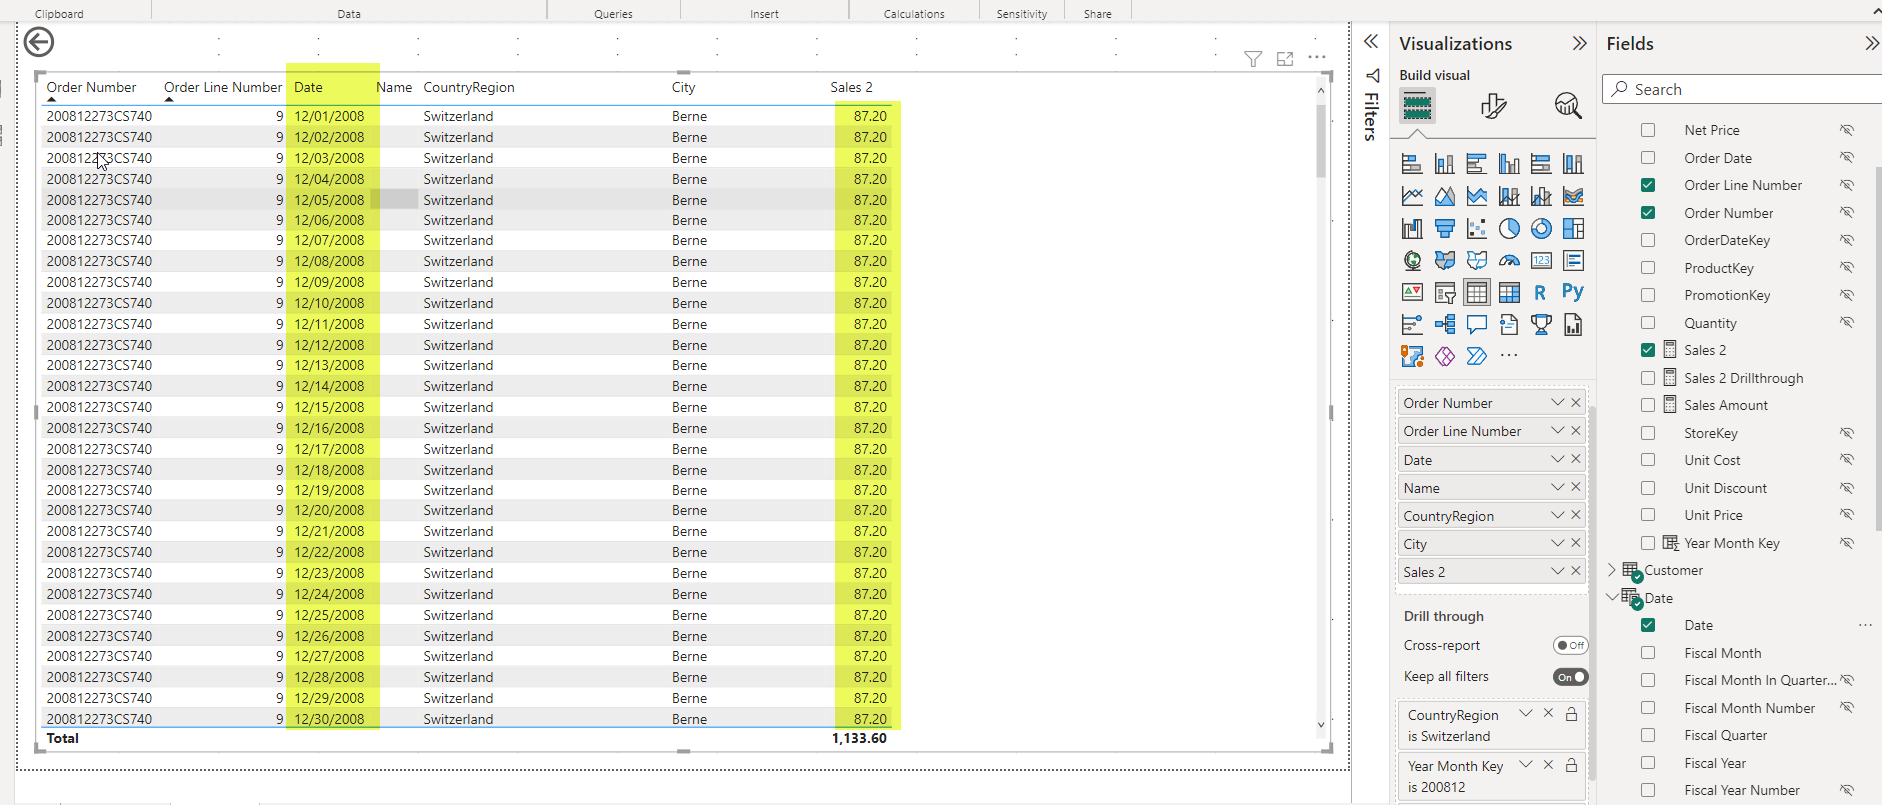The height and width of the screenshot is (805, 1882).
Task: Check the Fiscal Month field
Action: click(1648, 653)
